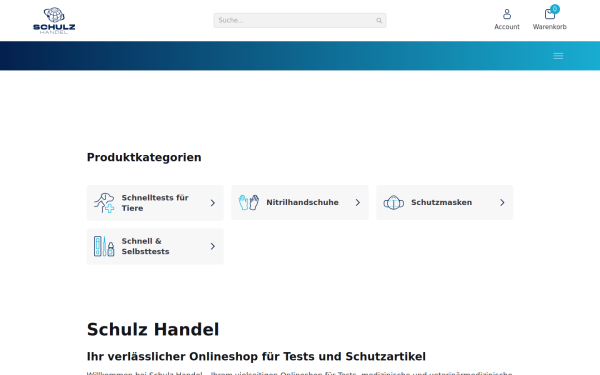Open the hamburger menu in the blue bar
The image size is (600, 375).
(x=558, y=56)
